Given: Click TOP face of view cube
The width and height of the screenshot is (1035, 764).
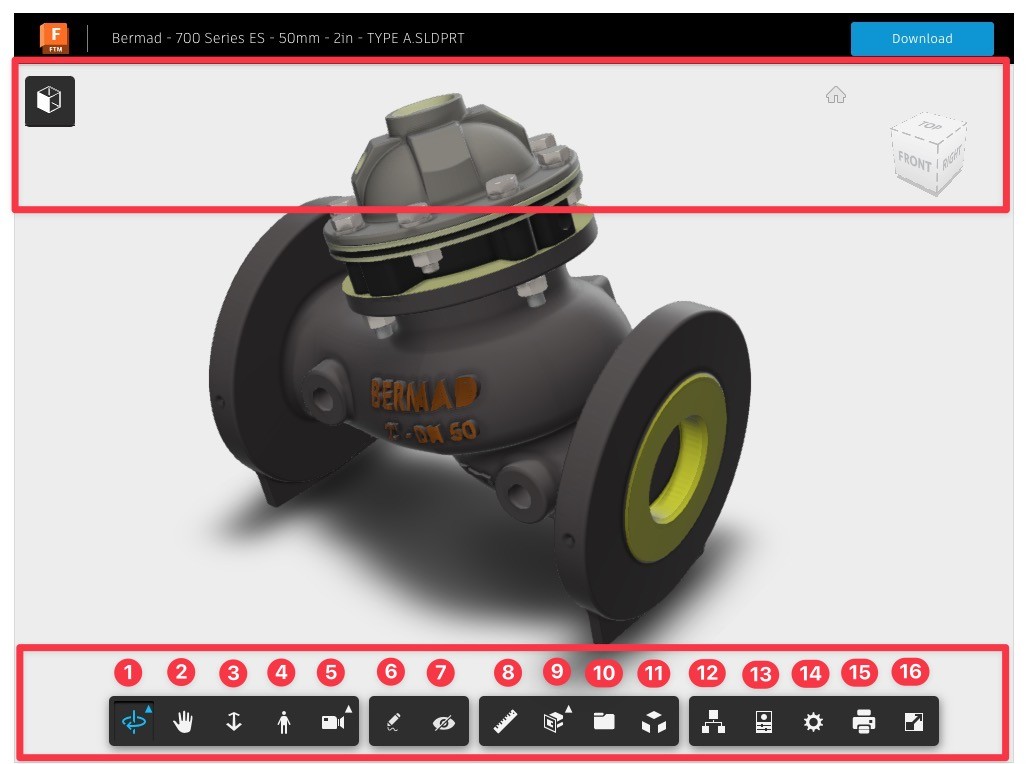Looking at the screenshot, I should [931, 125].
